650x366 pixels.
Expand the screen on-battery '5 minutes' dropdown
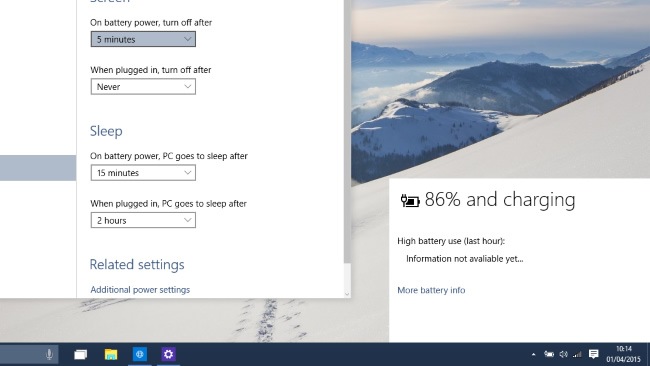click(143, 39)
